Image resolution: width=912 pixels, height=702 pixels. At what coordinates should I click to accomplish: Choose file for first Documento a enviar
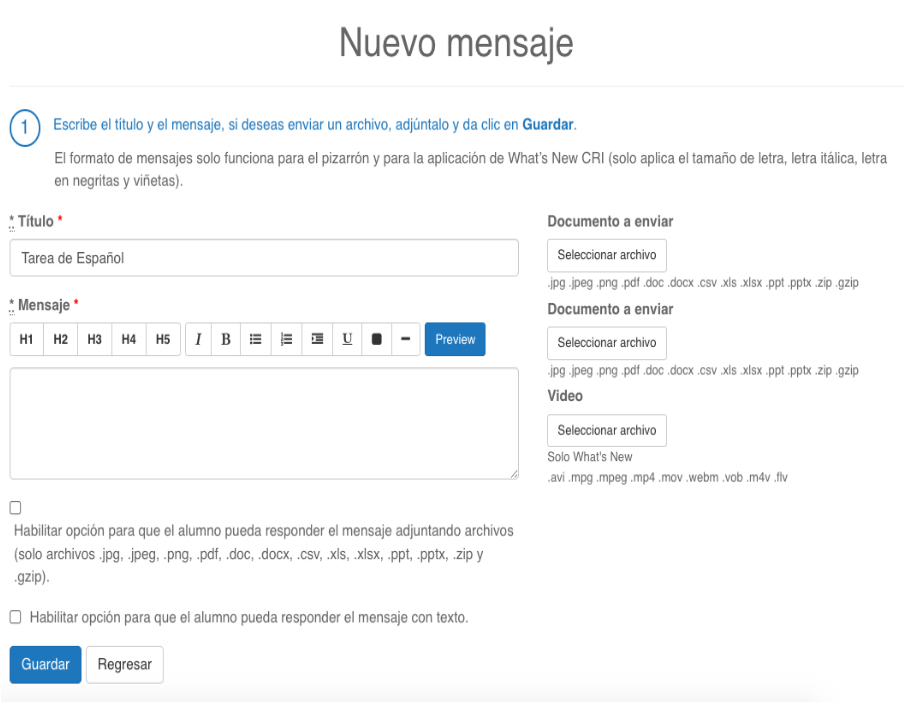coord(607,255)
